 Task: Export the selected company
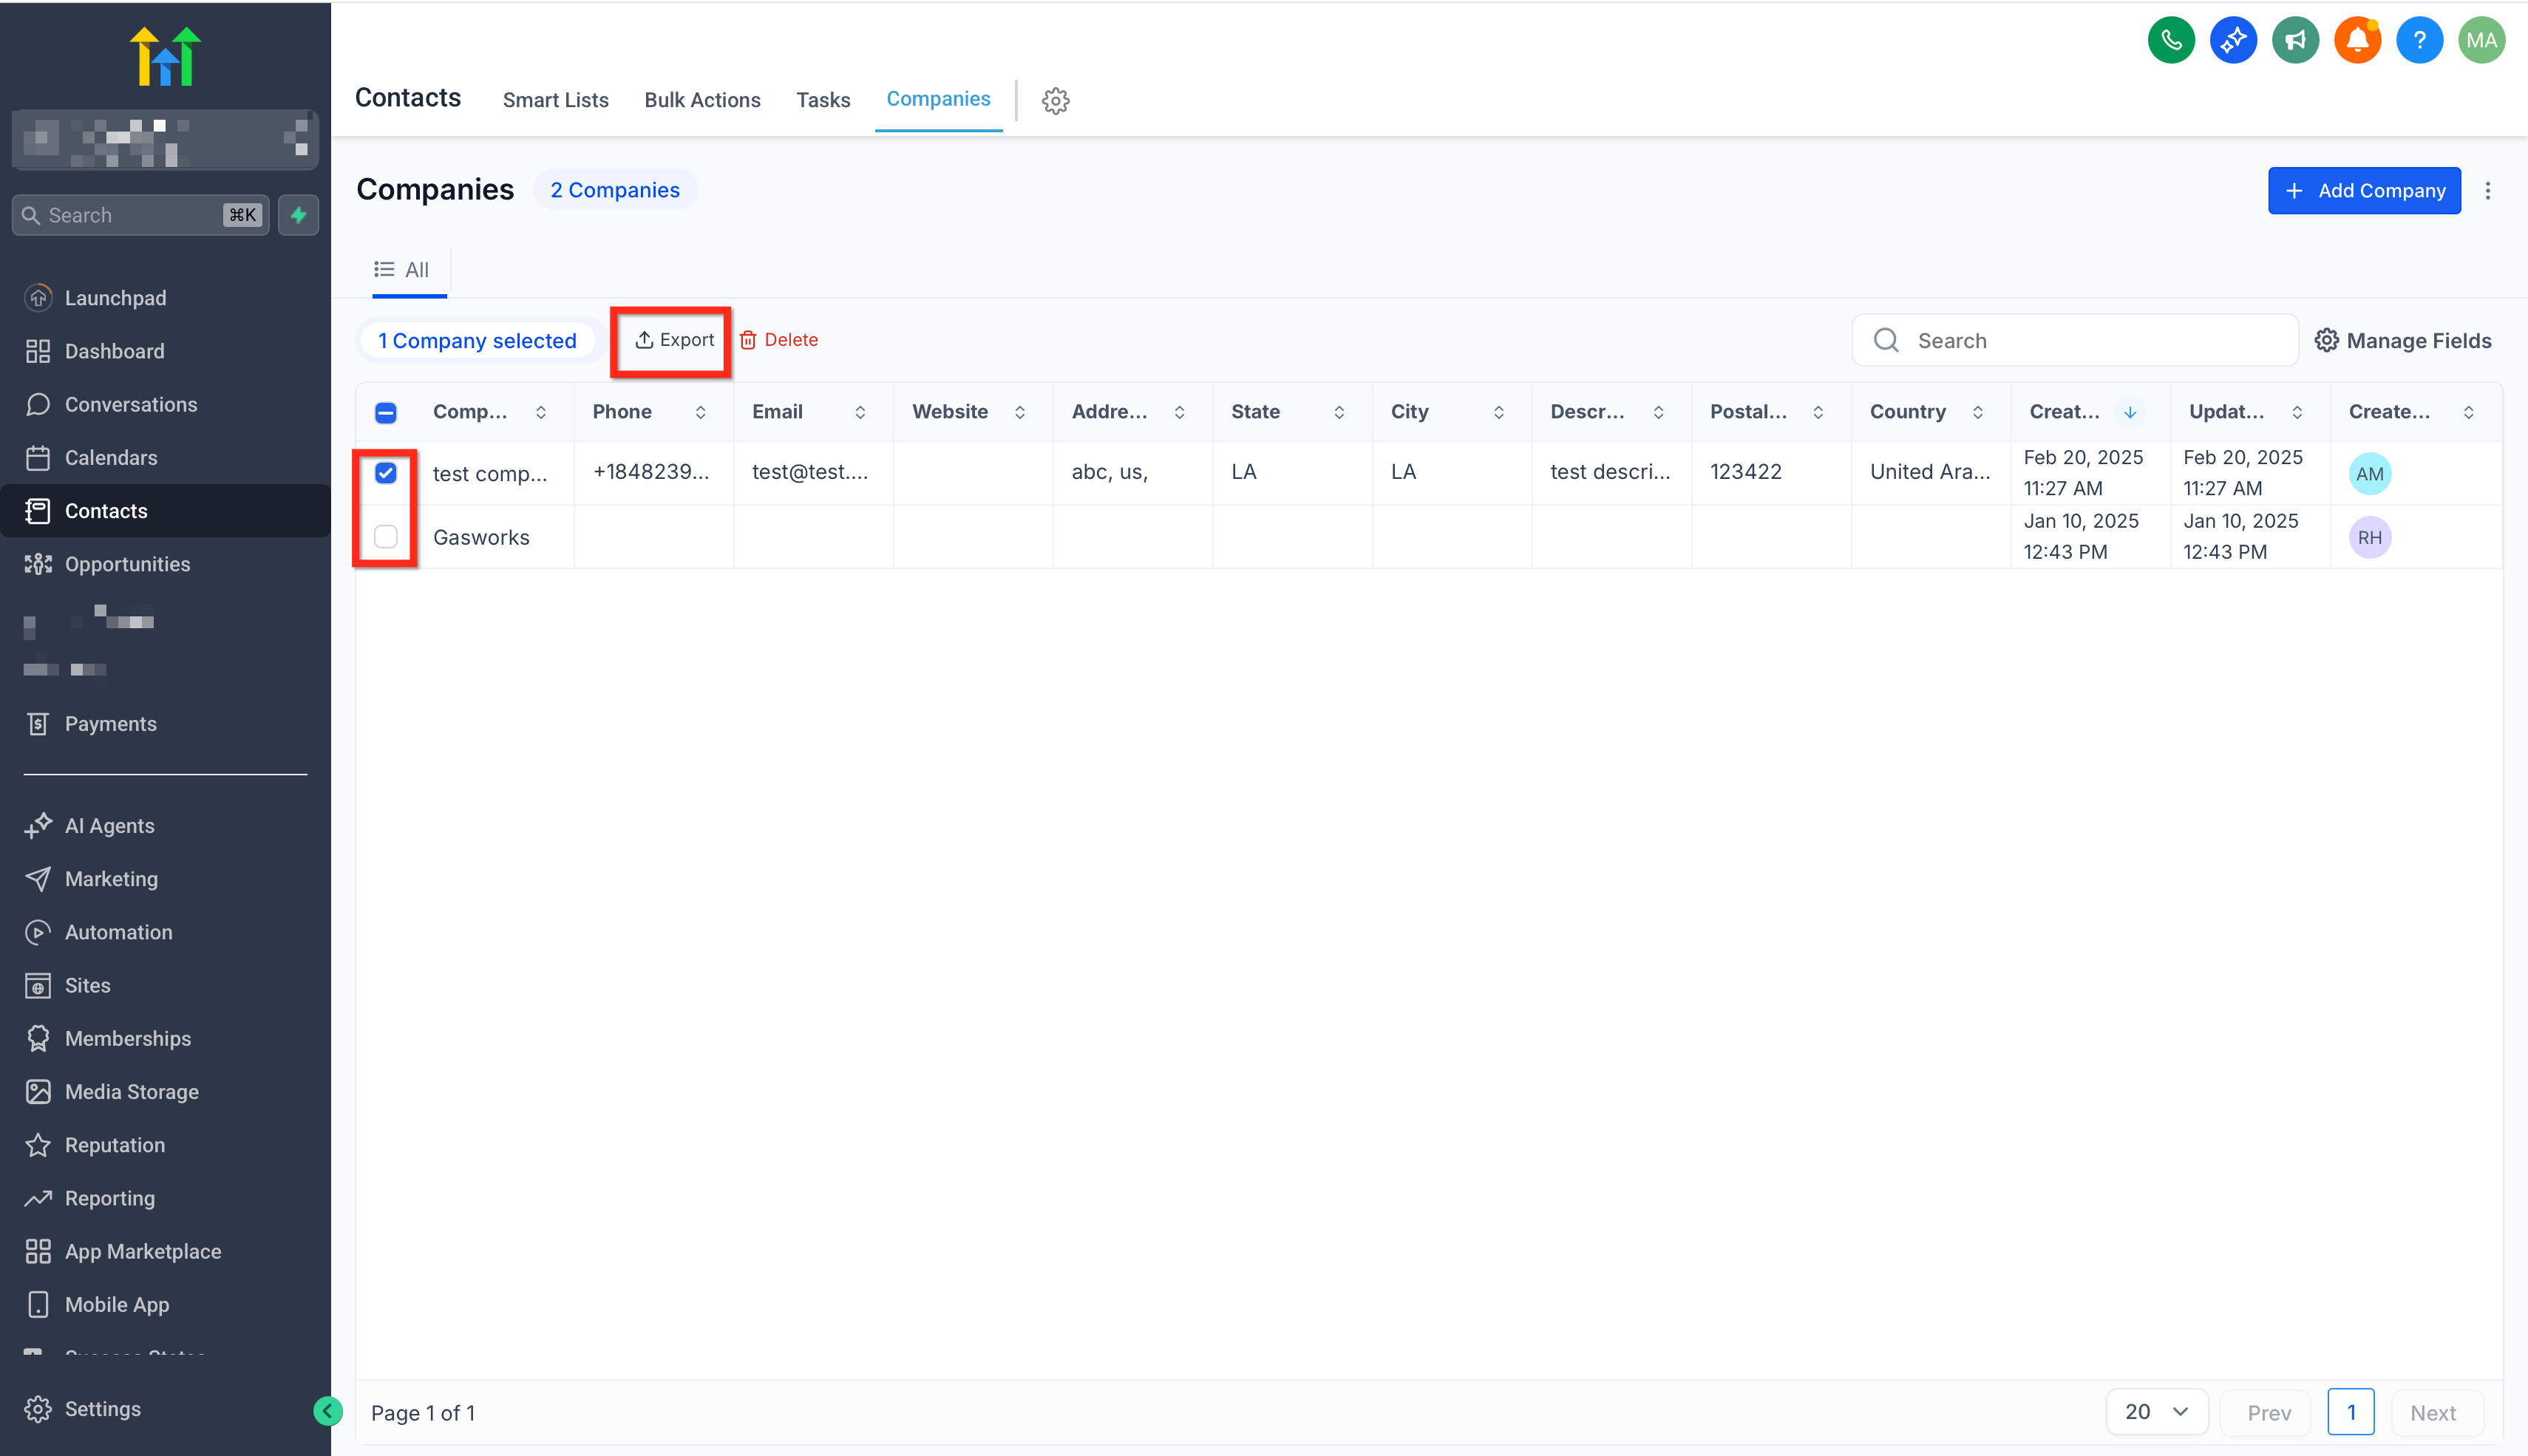click(674, 340)
